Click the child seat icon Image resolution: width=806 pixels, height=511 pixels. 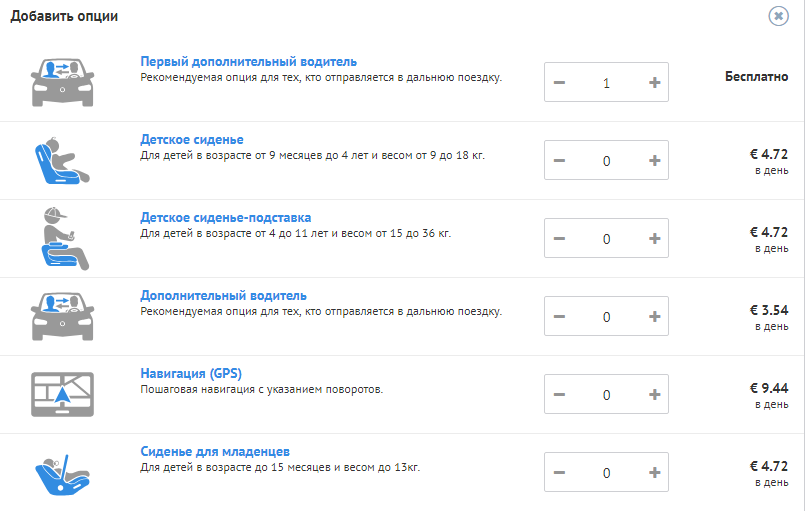(x=62, y=160)
